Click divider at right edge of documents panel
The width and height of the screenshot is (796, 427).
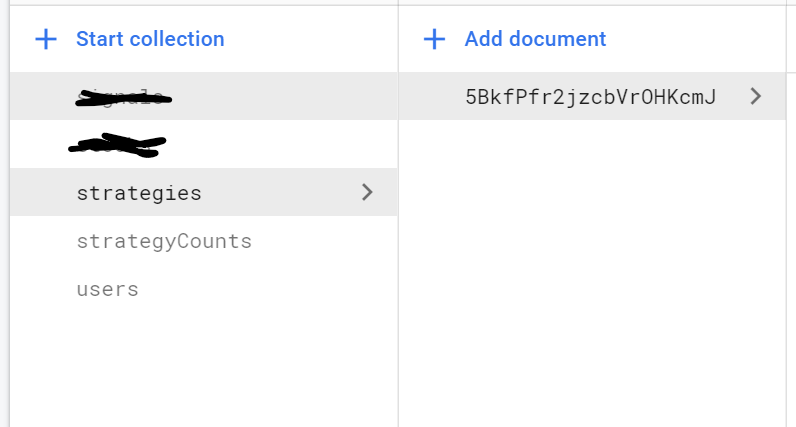[786, 213]
